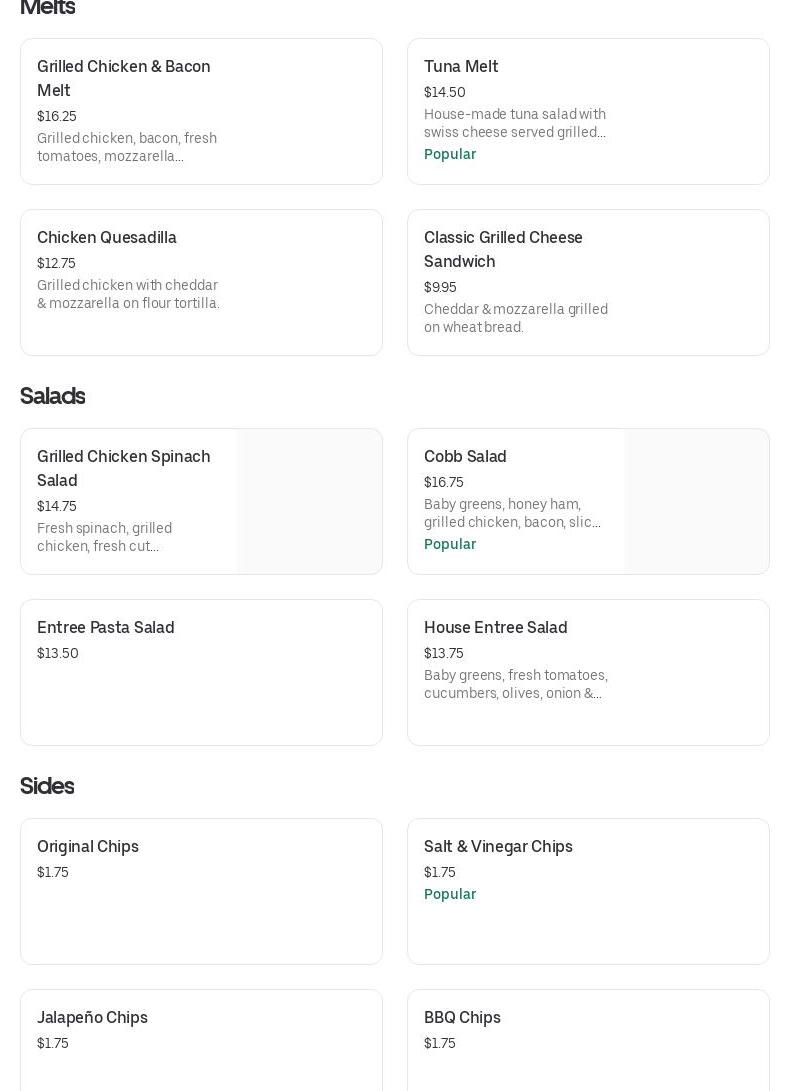Select Salt & Vinegar Chips item
The height and width of the screenshot is (1091, 804).
498,847
